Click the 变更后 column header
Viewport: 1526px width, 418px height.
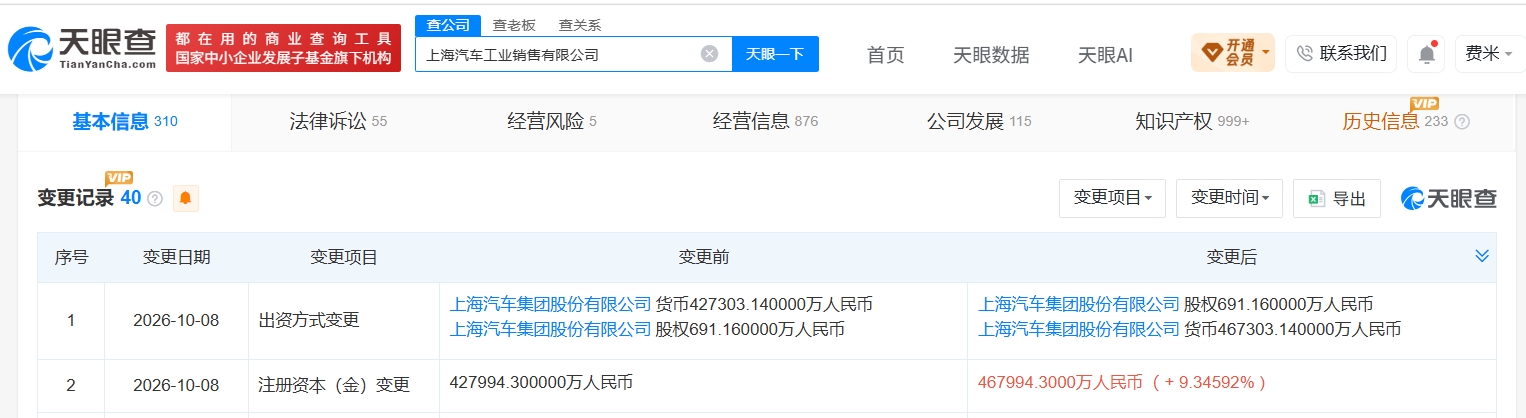[x=1232, y=257]
